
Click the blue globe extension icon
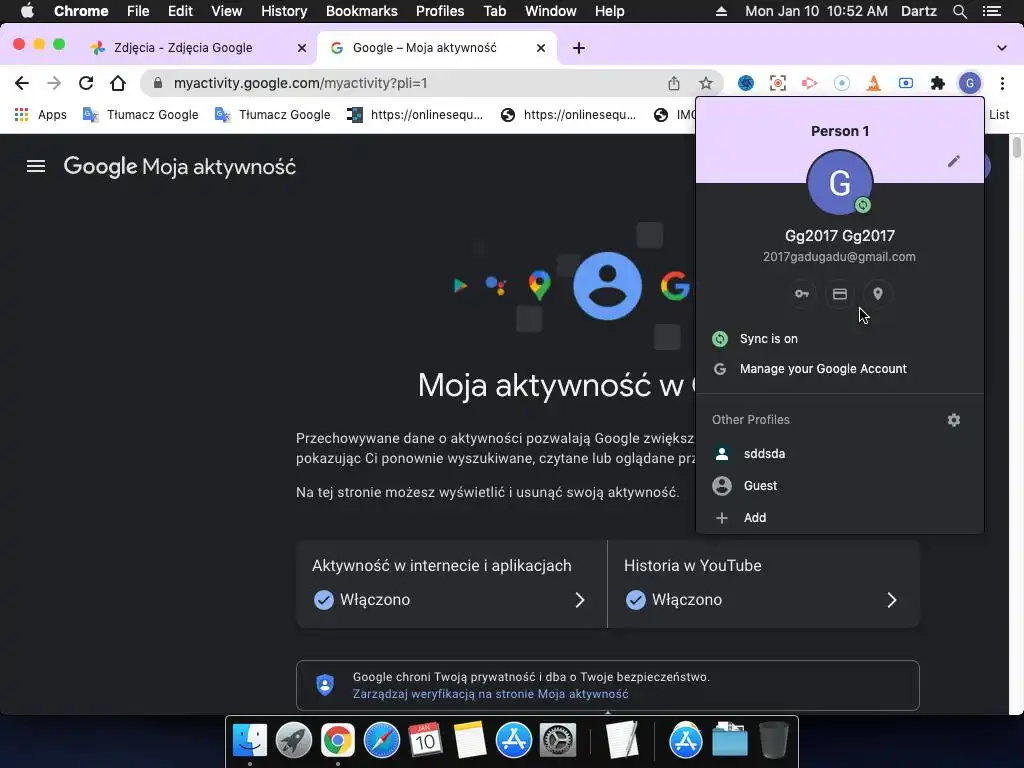pos(746,83)
